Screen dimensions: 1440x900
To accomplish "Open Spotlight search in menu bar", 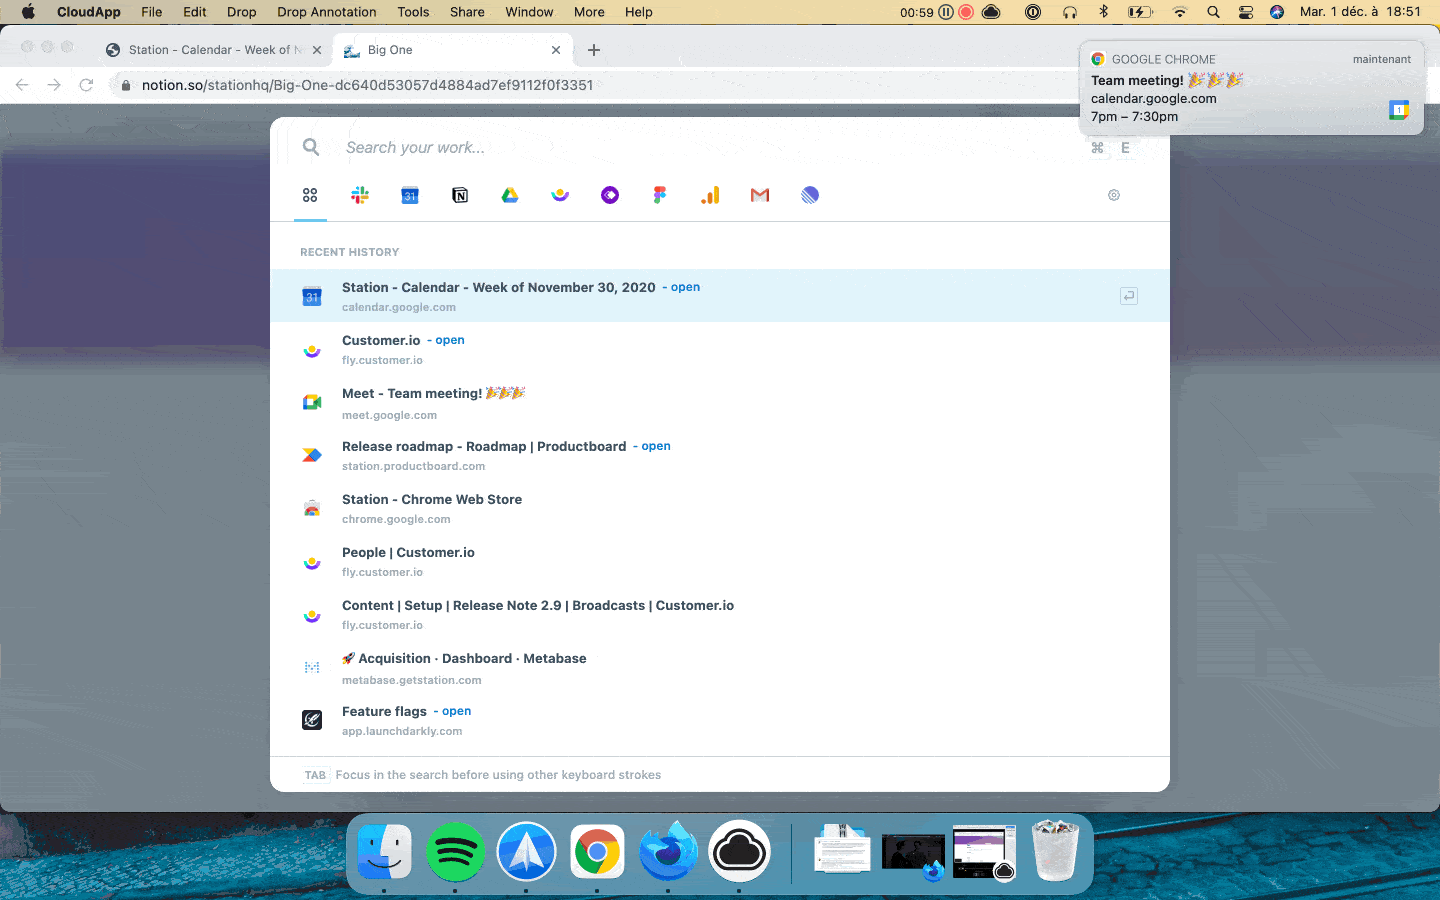I will [1213, 12].
